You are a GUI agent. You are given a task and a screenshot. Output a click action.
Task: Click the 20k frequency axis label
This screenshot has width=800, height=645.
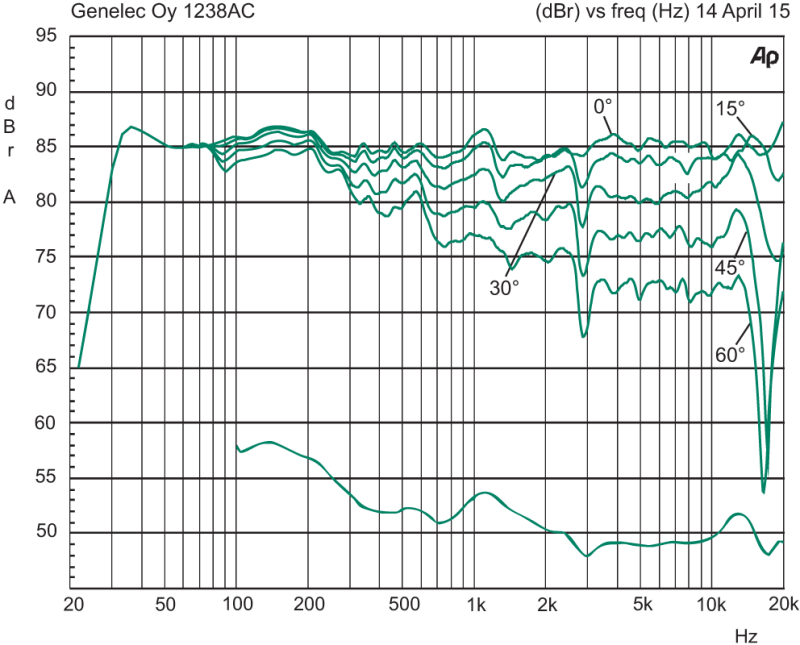pos(783,605)
